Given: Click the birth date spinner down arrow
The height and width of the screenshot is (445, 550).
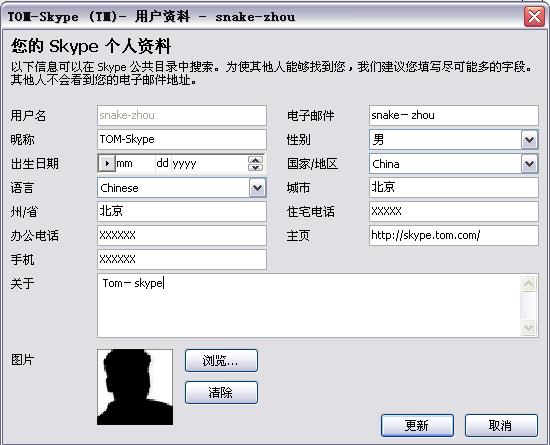Looking at the screenshot, I should coord(255,167).
